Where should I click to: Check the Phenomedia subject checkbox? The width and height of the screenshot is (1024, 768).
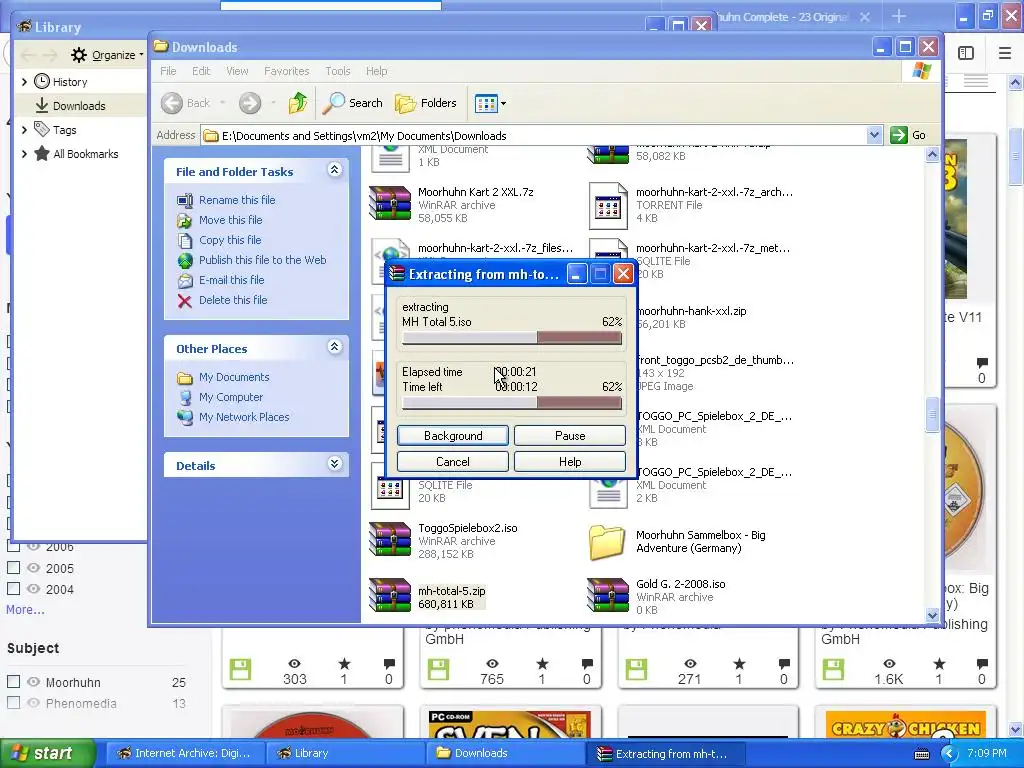[13, 703]
